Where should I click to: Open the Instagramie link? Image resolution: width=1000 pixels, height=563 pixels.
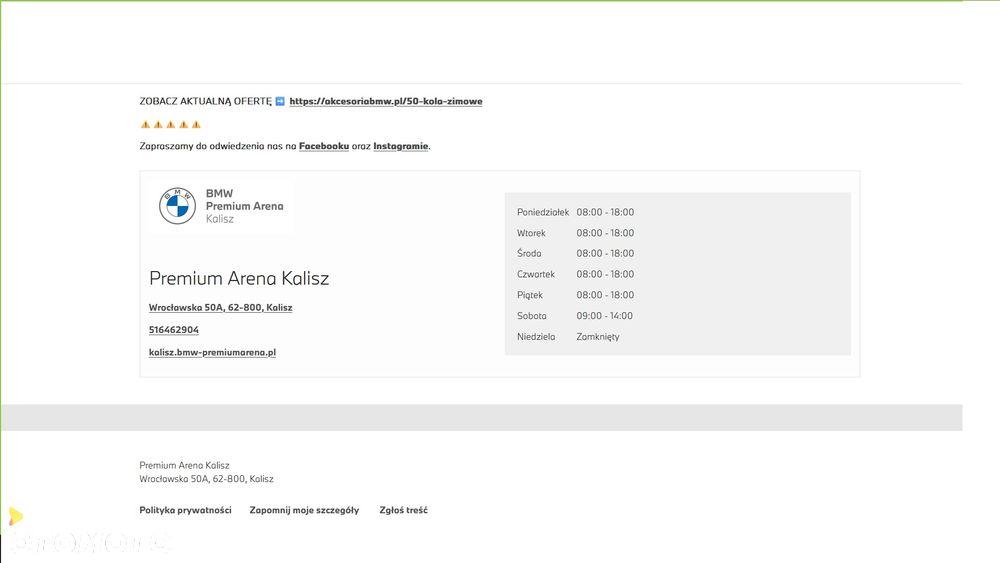tap(401, 146)
